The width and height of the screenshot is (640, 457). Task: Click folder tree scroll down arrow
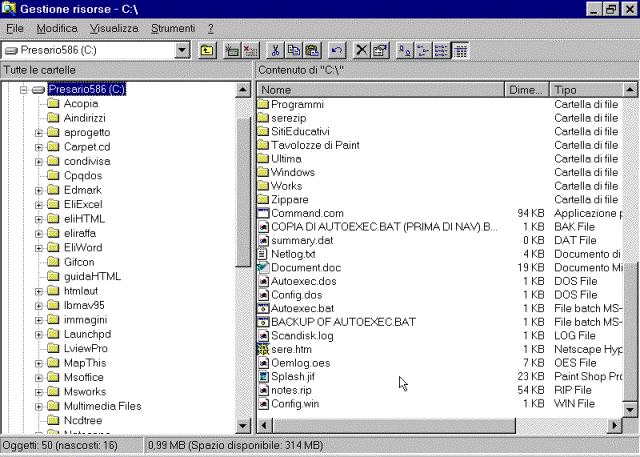tap(243, 426)
